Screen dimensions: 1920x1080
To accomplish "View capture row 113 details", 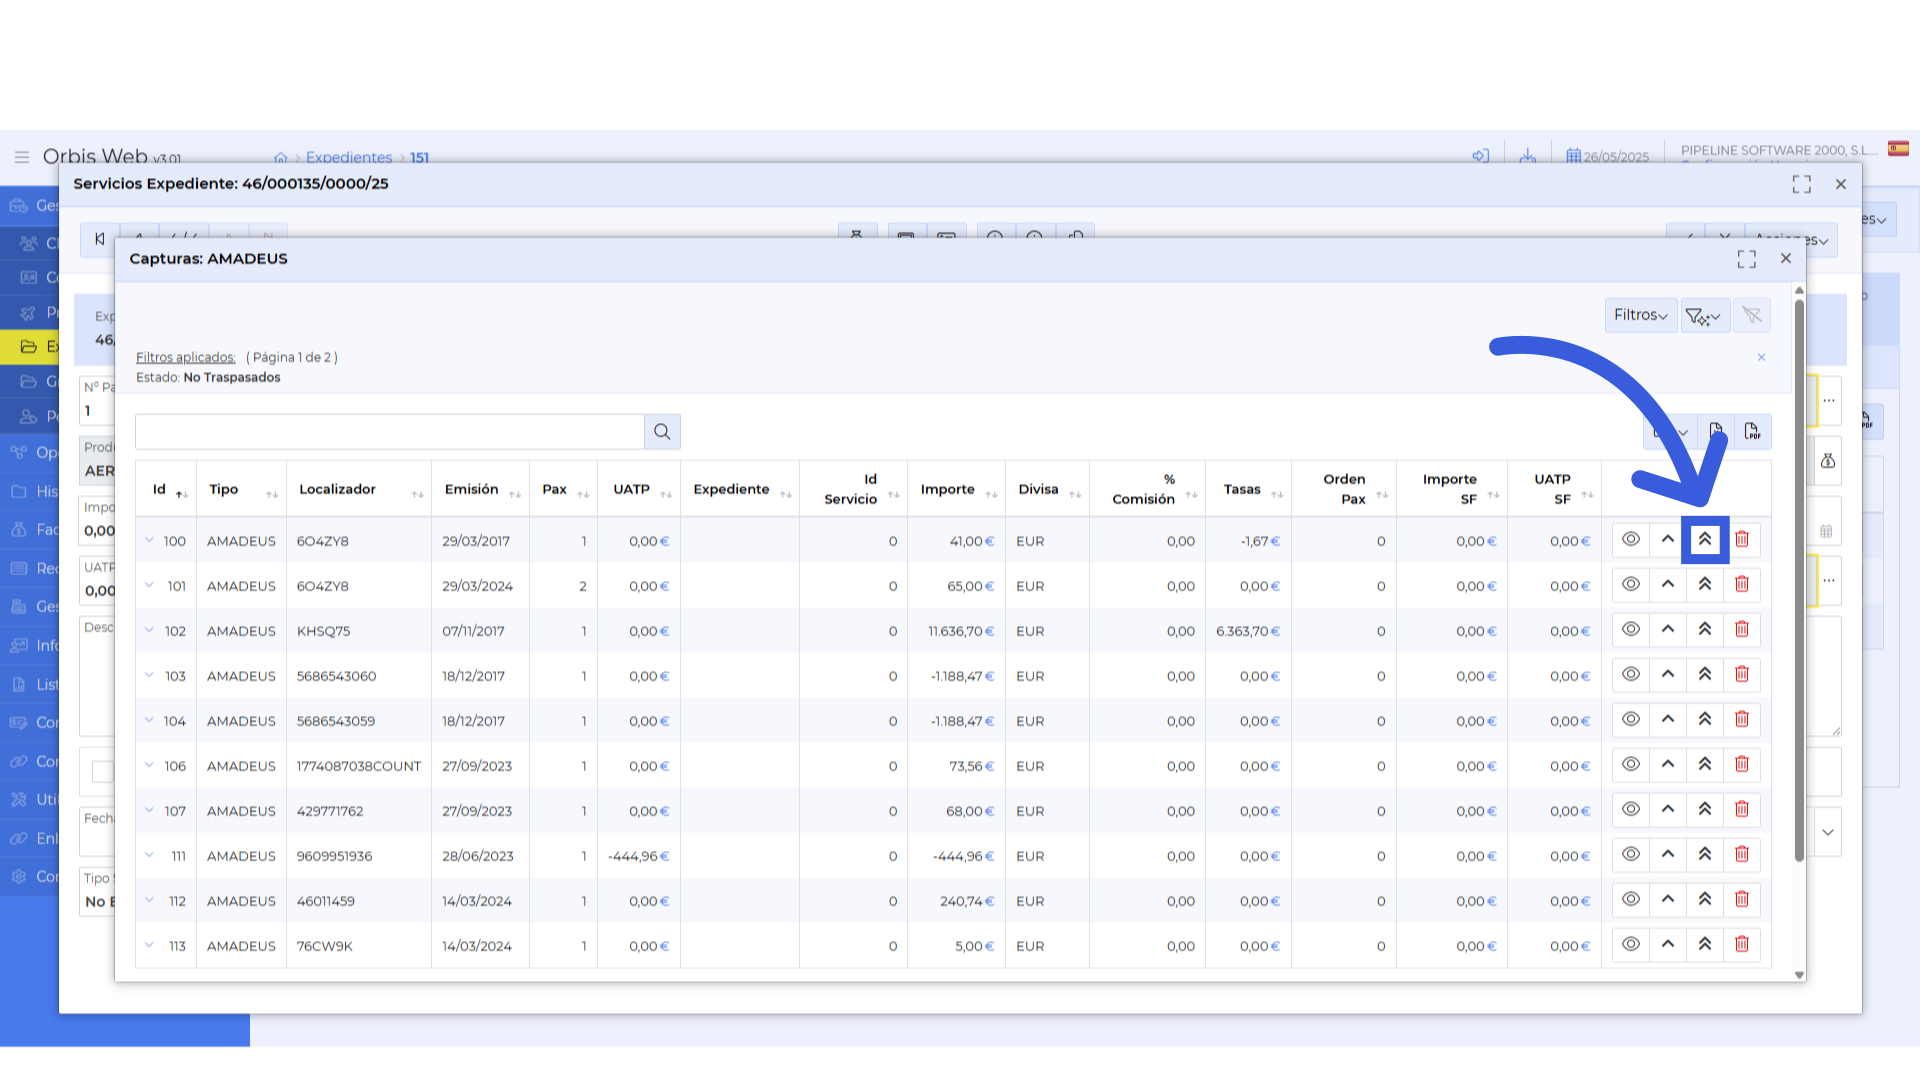I will (x=1630, y=945).
